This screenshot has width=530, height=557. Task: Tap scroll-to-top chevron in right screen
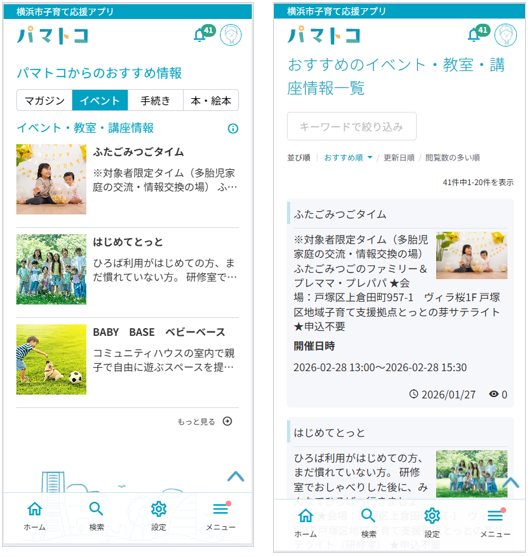pyautogui.click(x=510, y=482)
